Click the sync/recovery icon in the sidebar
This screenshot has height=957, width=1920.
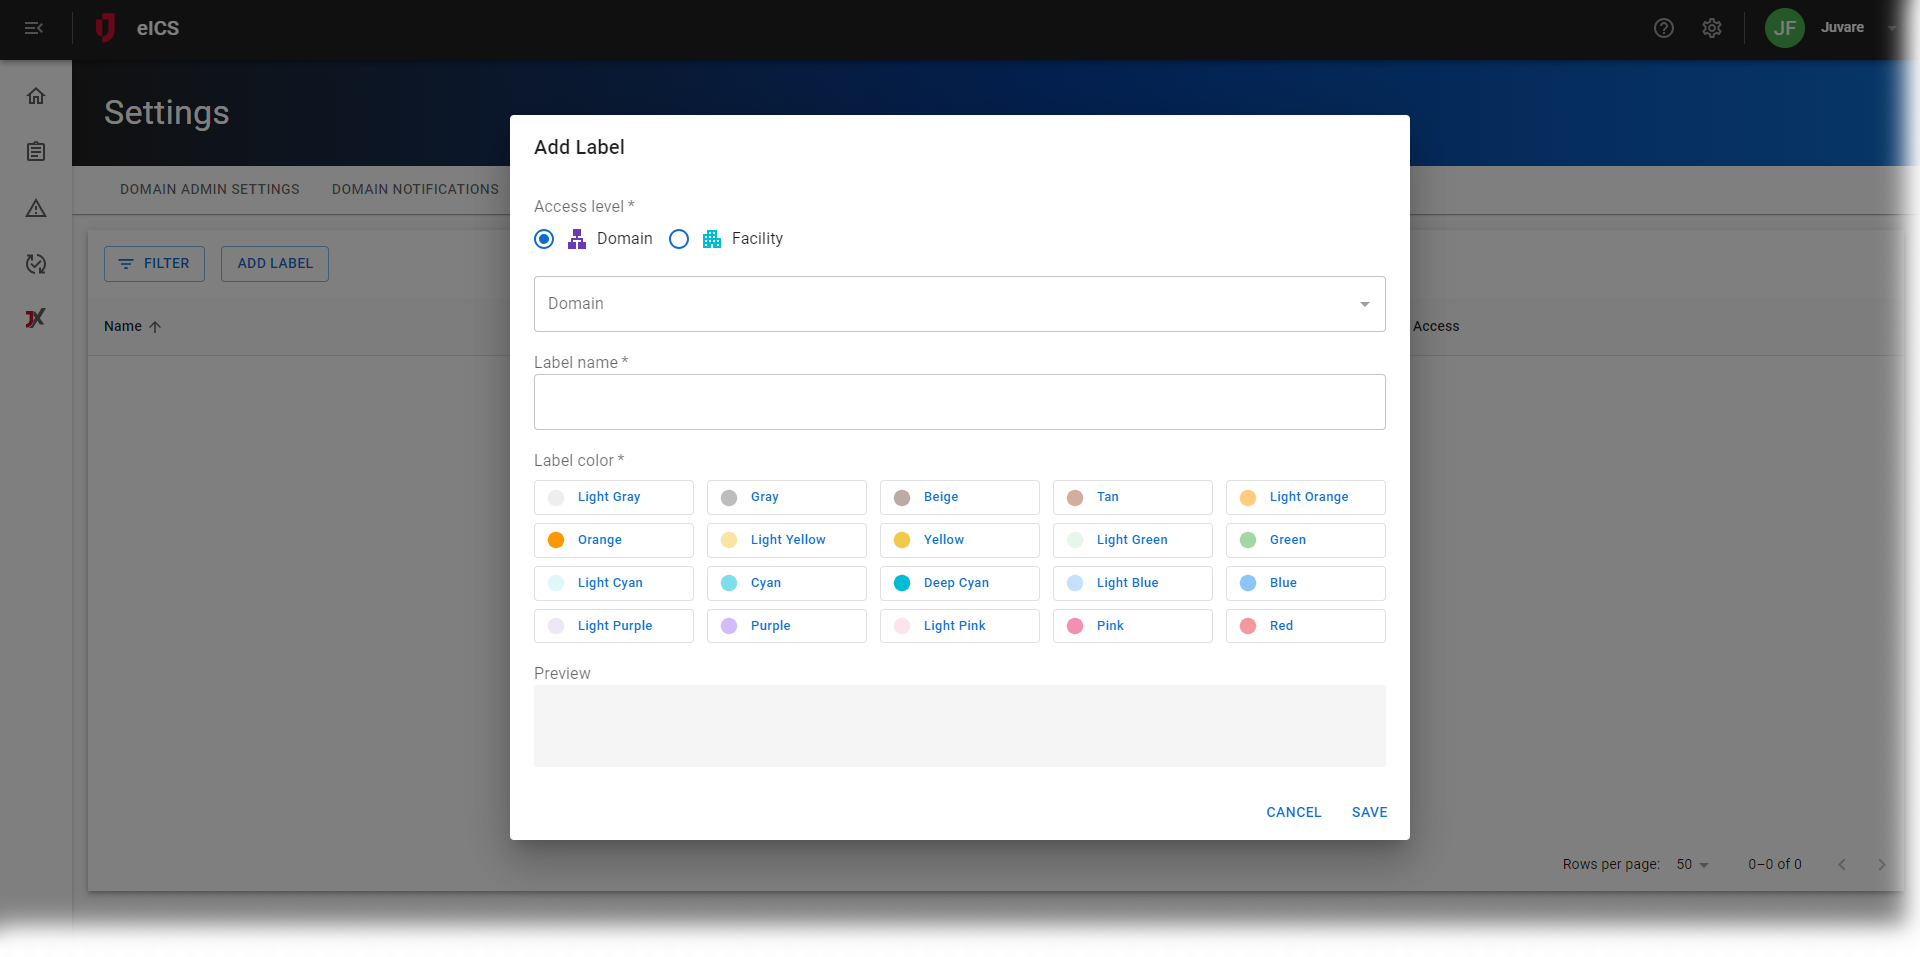pyautogui.click(x=36, y=265)
